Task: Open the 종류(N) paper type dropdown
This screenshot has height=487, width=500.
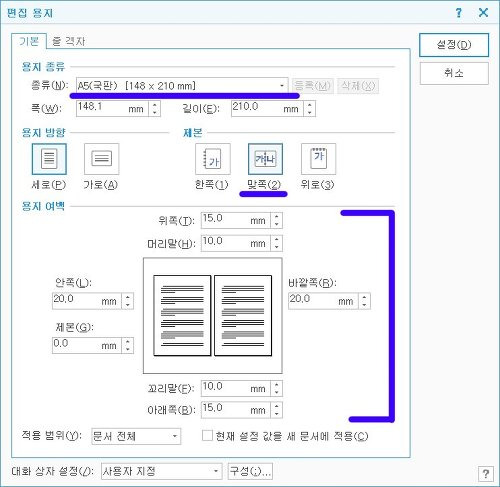Action: coord(182,86)
